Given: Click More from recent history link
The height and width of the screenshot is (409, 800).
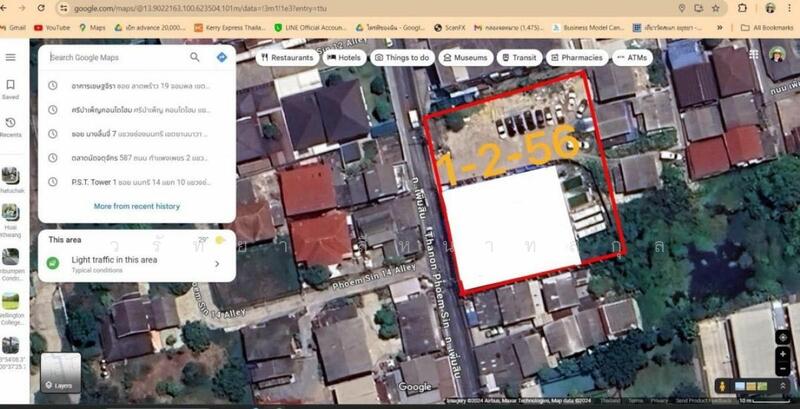Looking at the screenshot, I should point(137,206).
